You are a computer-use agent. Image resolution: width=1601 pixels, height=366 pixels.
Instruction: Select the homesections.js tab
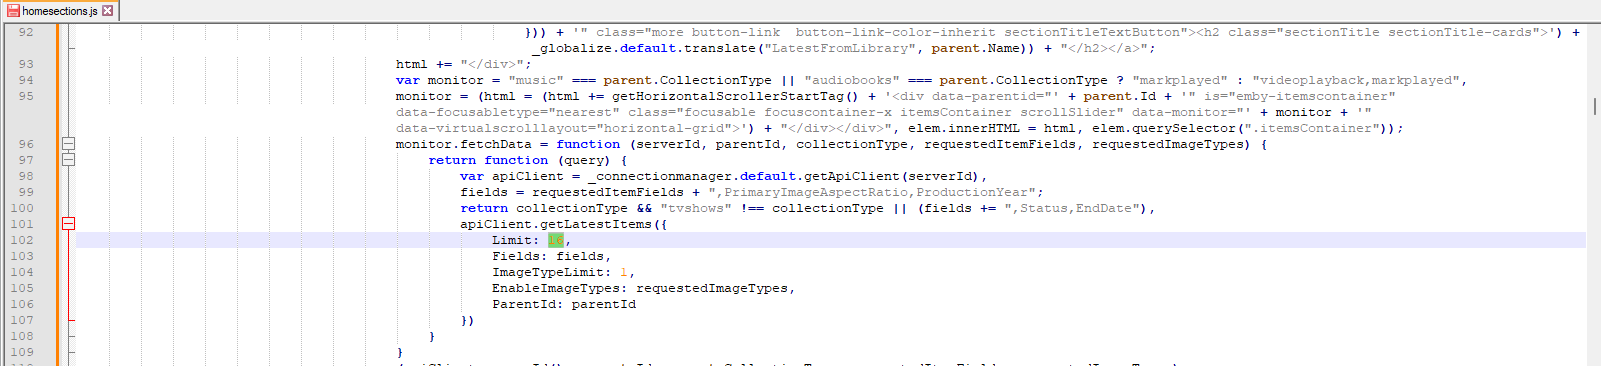click(x=59, y=11)
